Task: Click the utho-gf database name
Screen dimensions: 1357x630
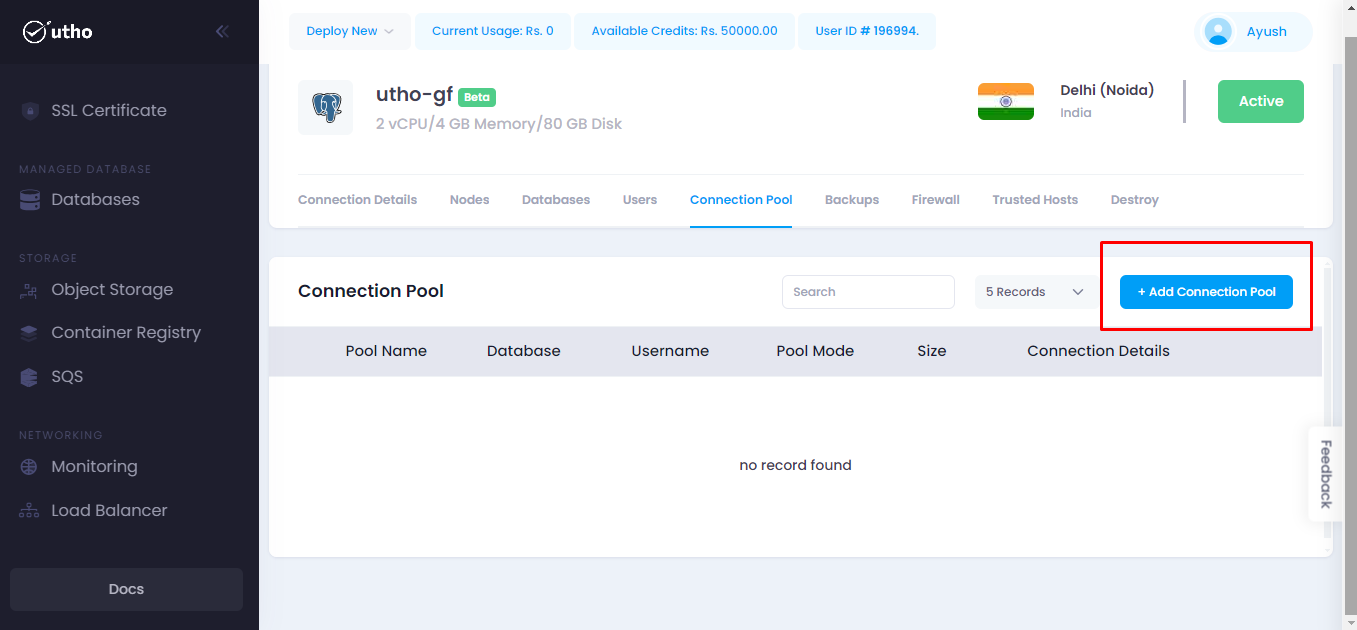Action: (414, 95)
